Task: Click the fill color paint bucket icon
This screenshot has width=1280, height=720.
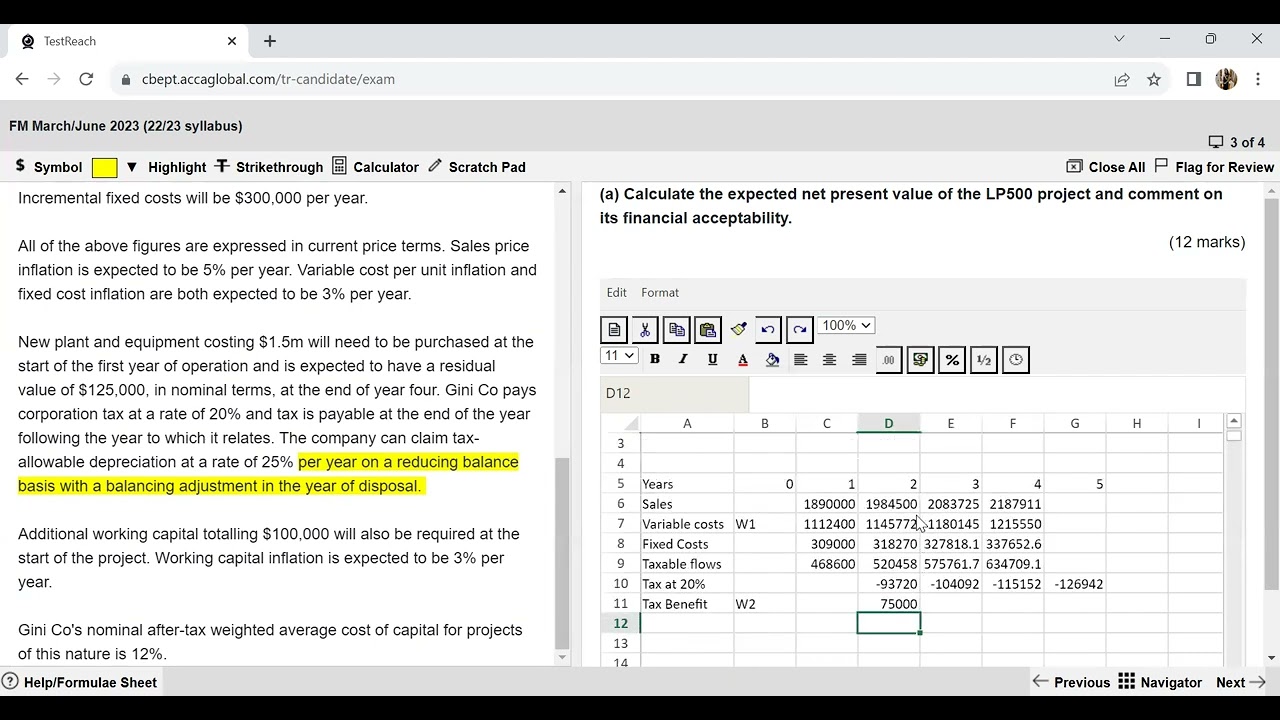Action: tap(772, 359)
